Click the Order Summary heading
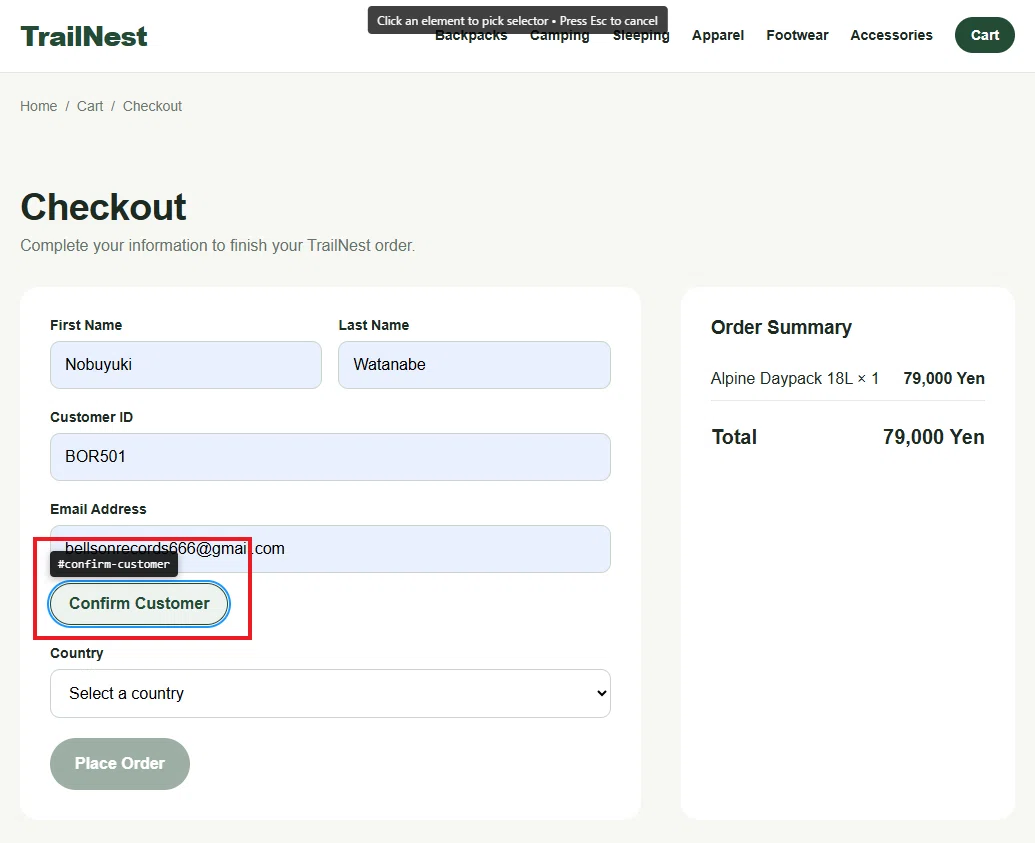1035x843 pixels. coord(781,327)
